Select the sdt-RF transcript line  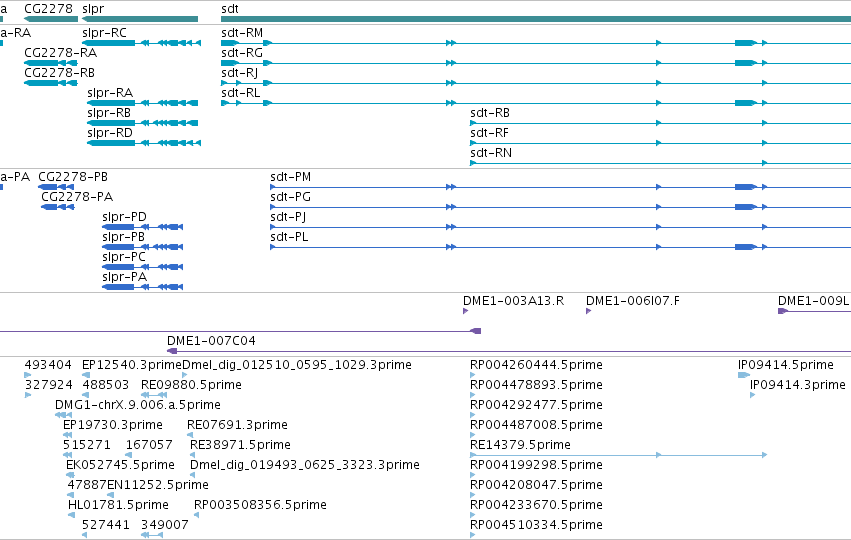tap(661, 143)
